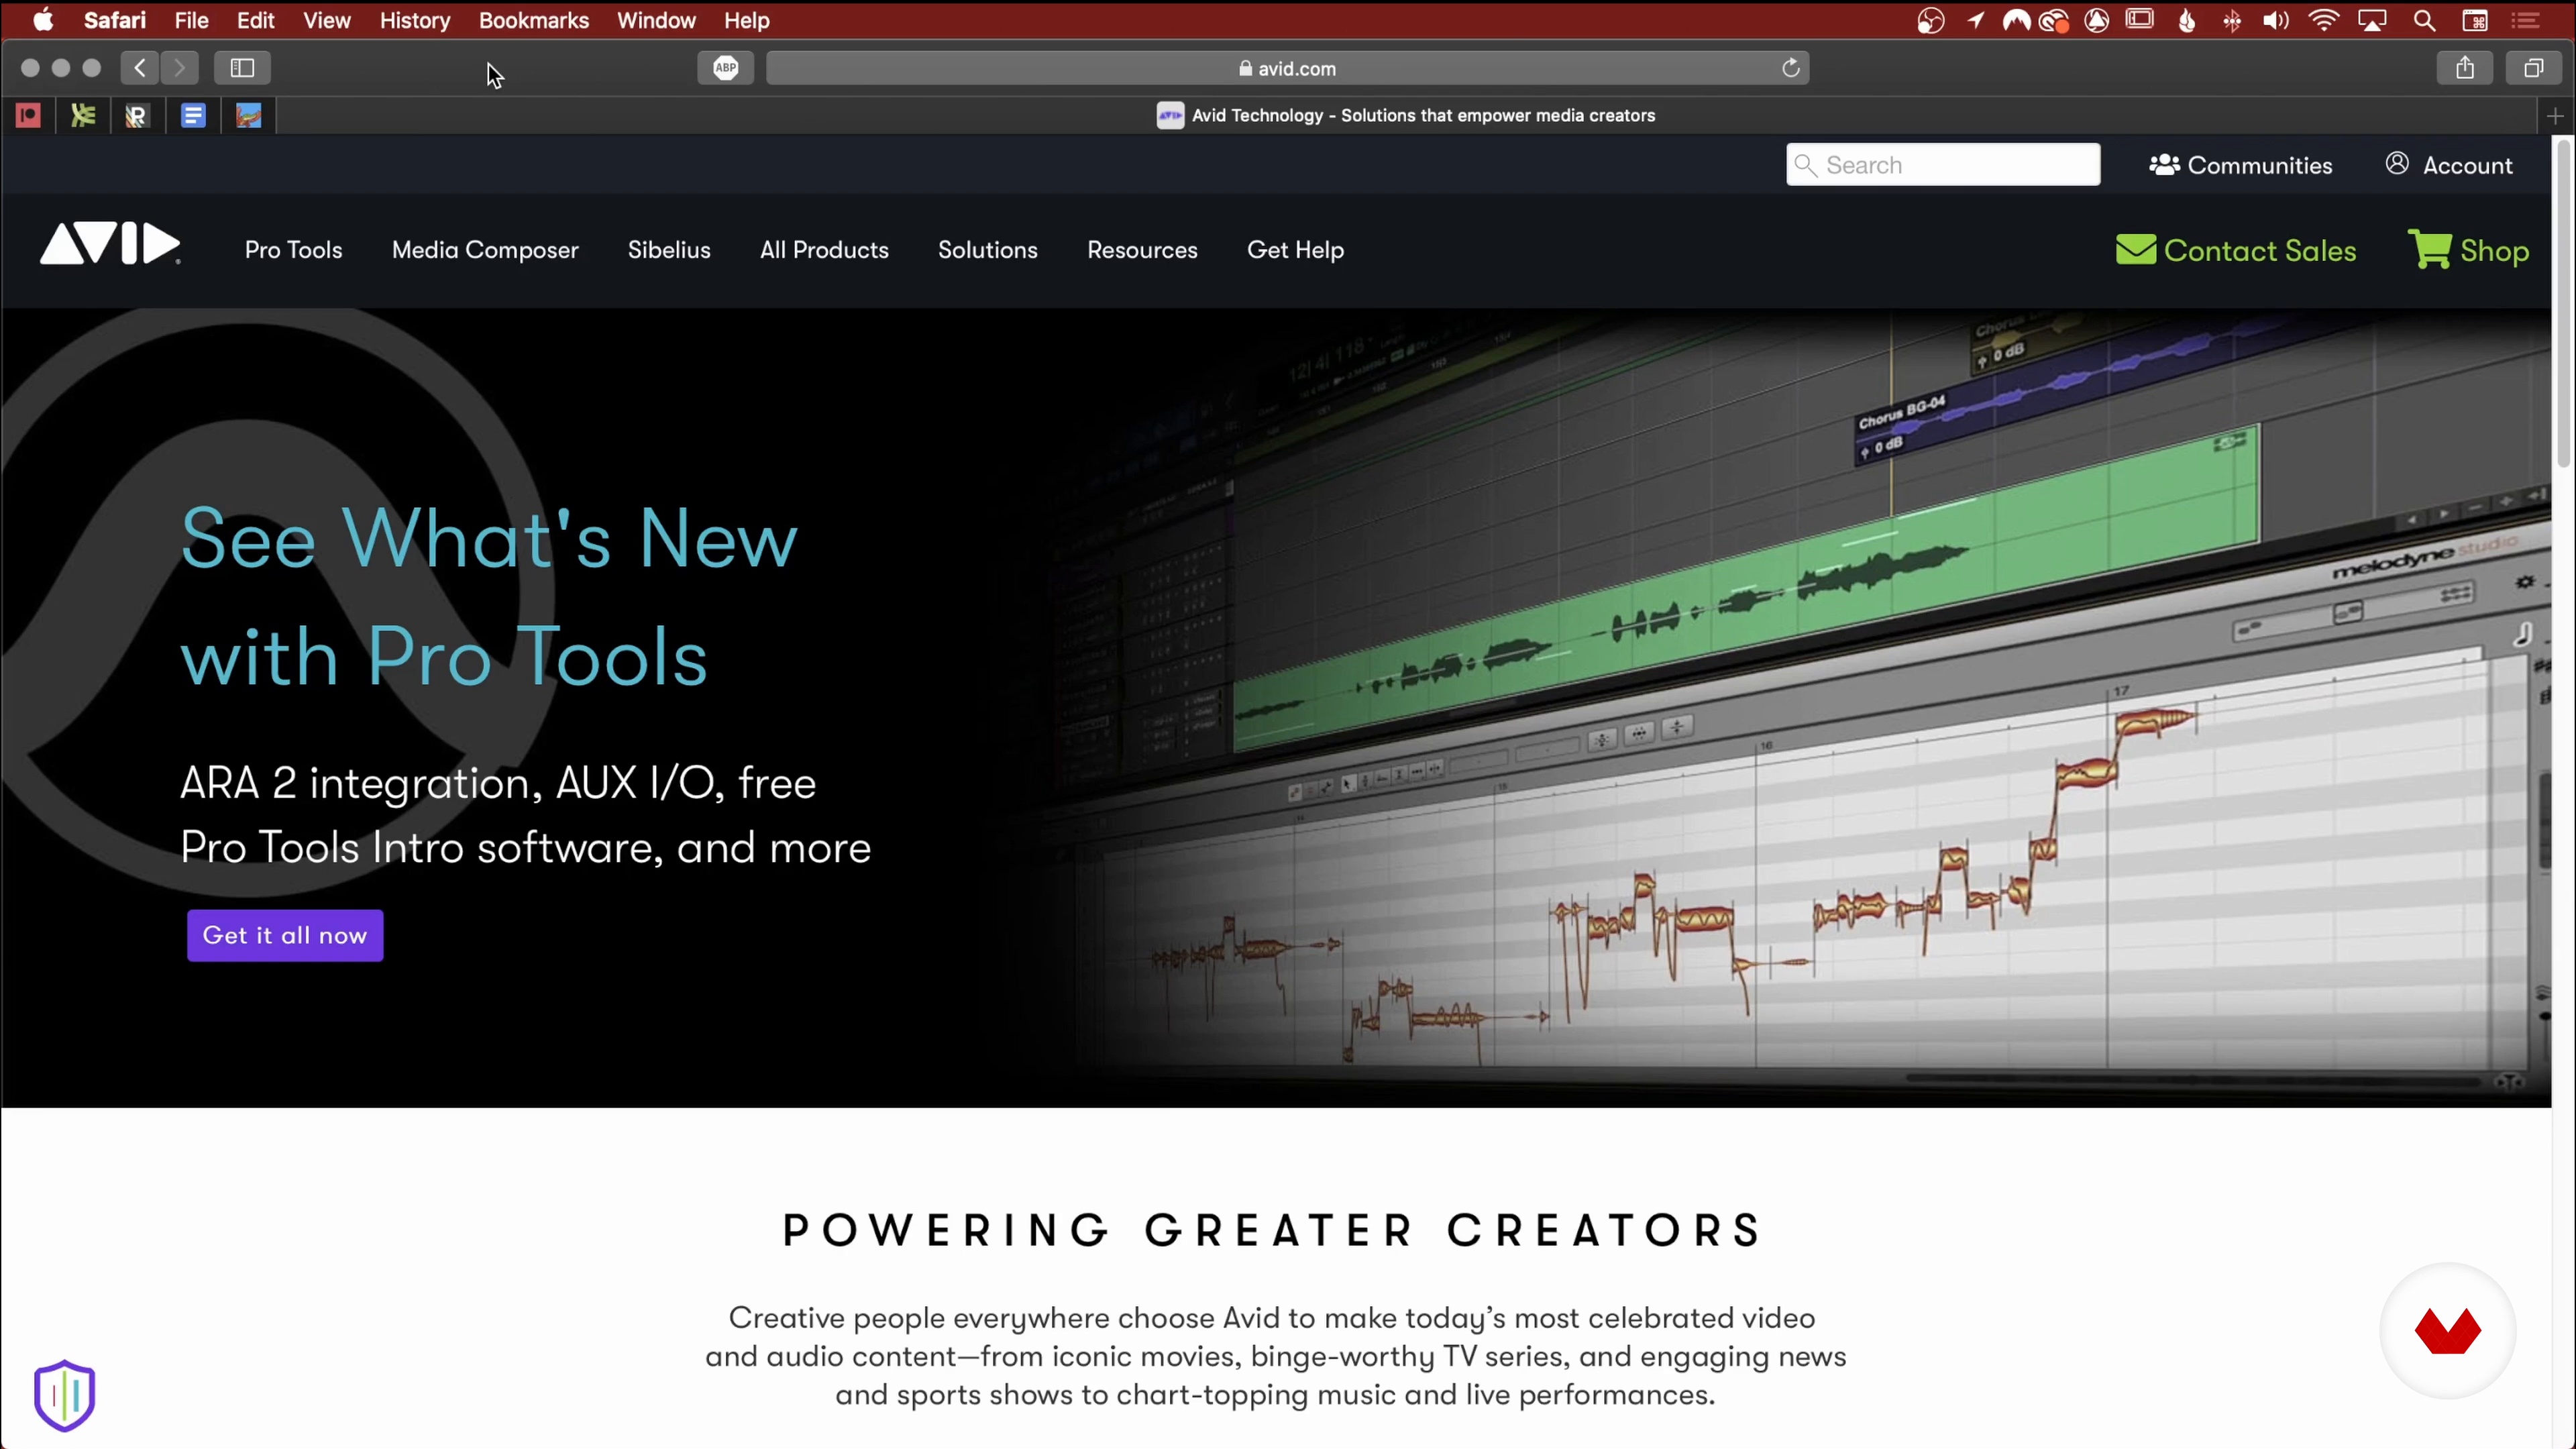Expand the All Products nav menu

point(824,250)
